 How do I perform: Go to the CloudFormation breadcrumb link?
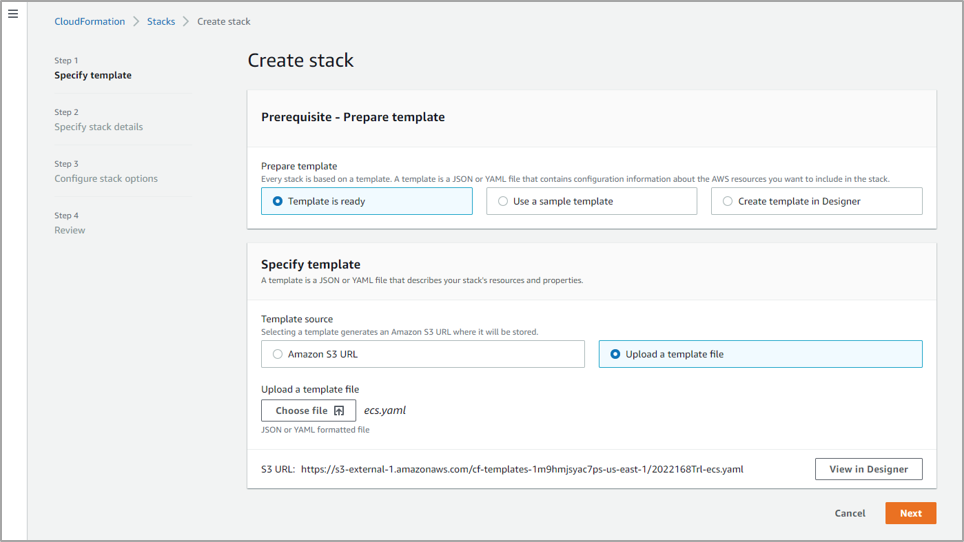[x=89, y=22]
